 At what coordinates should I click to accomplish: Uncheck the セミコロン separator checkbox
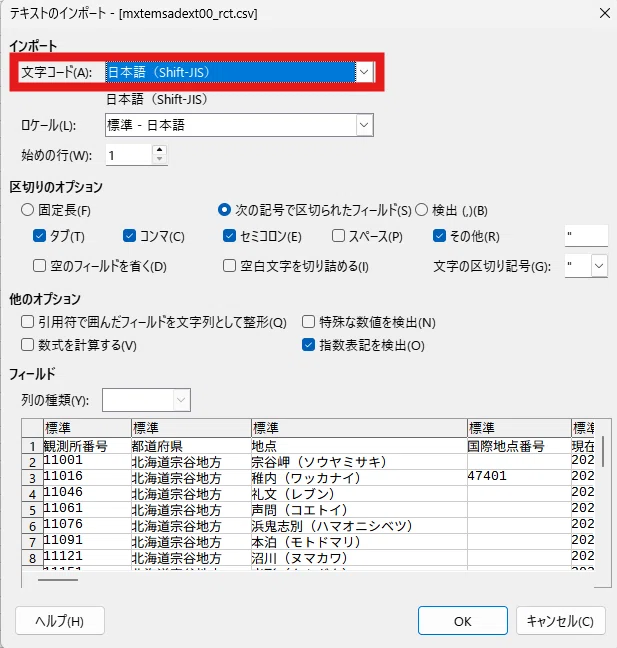[x=229, y=236]
